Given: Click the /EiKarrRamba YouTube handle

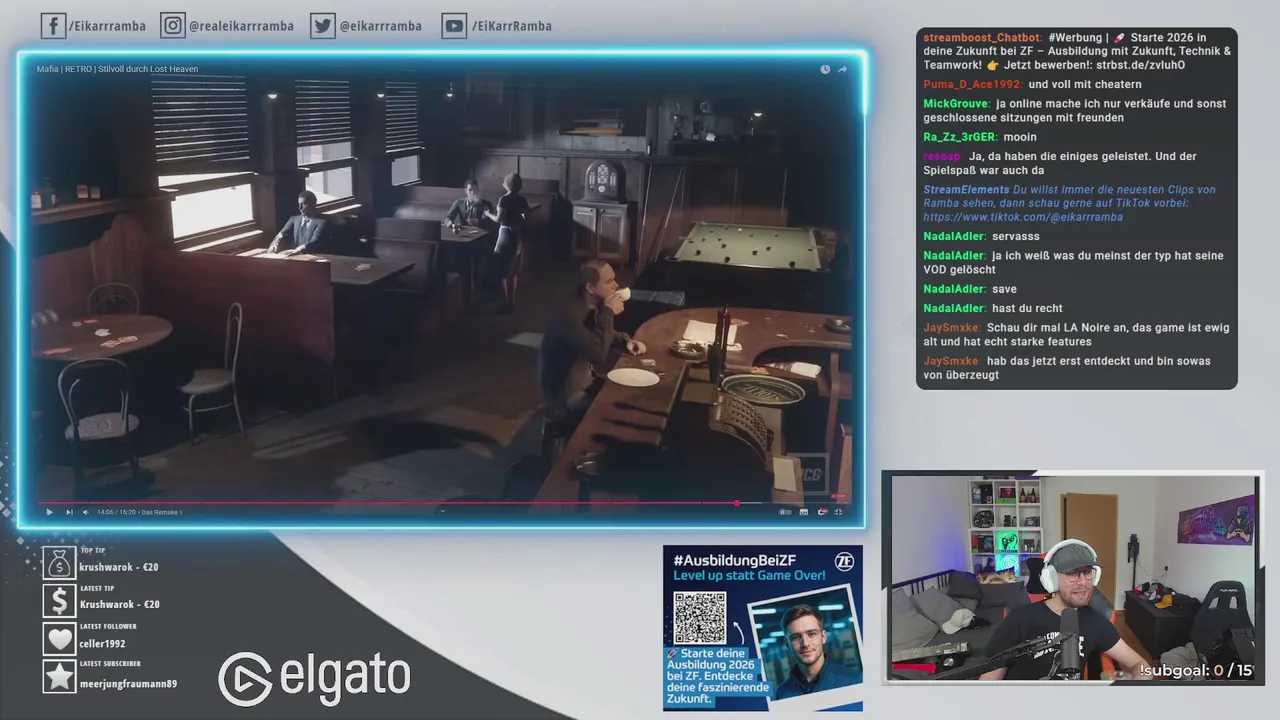Looking at the screenshot, I should (511, 26).
